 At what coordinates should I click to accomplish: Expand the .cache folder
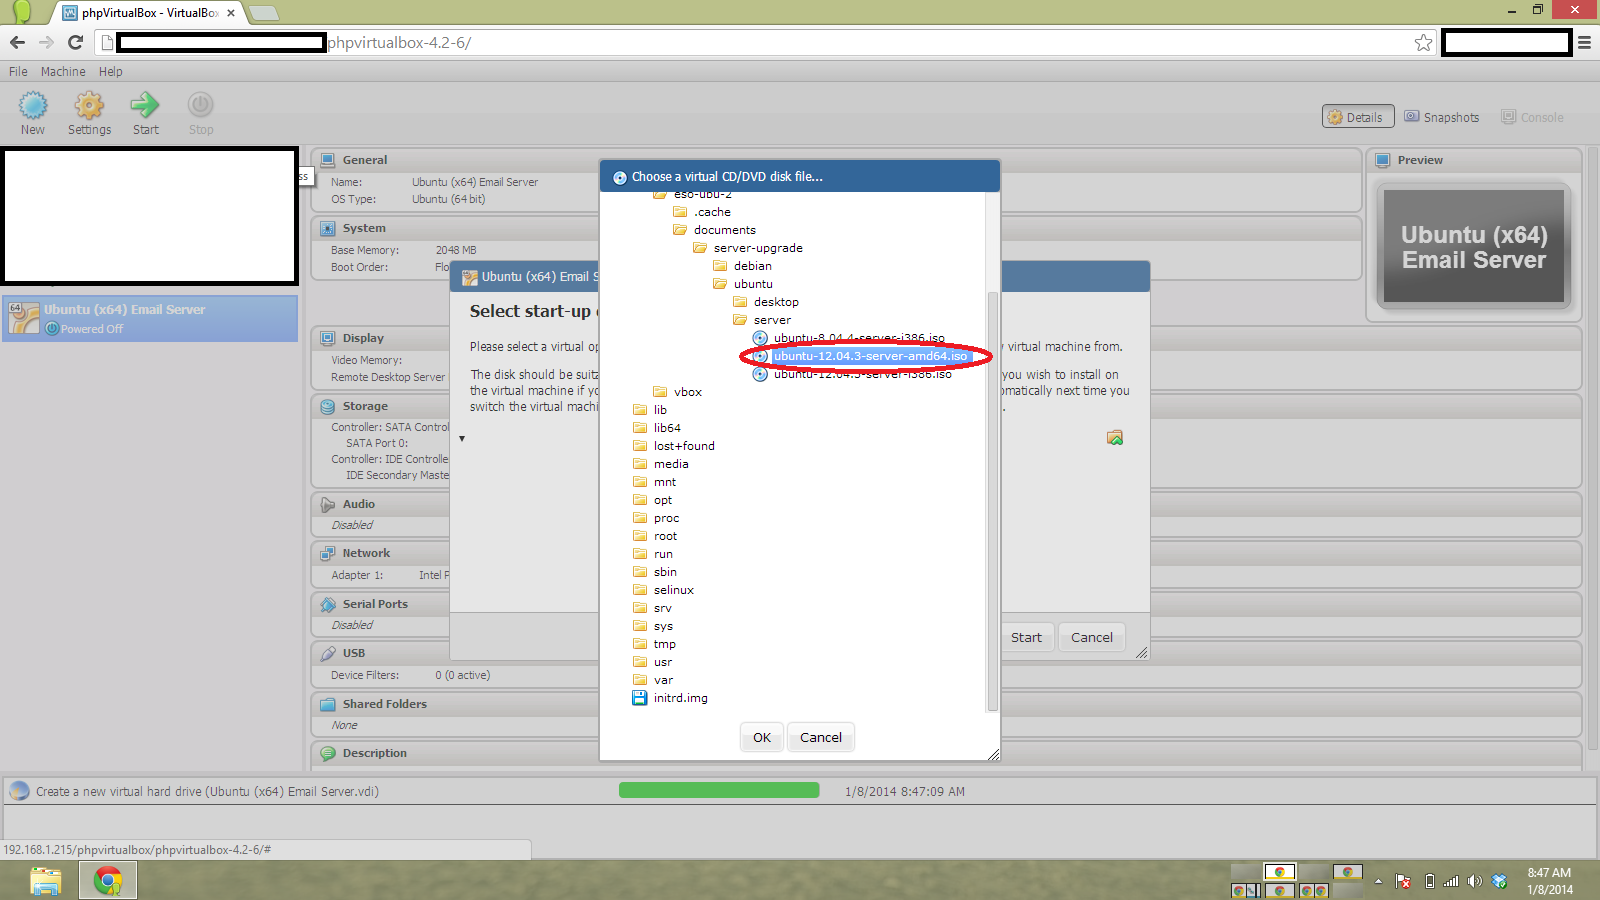[680, 212]
